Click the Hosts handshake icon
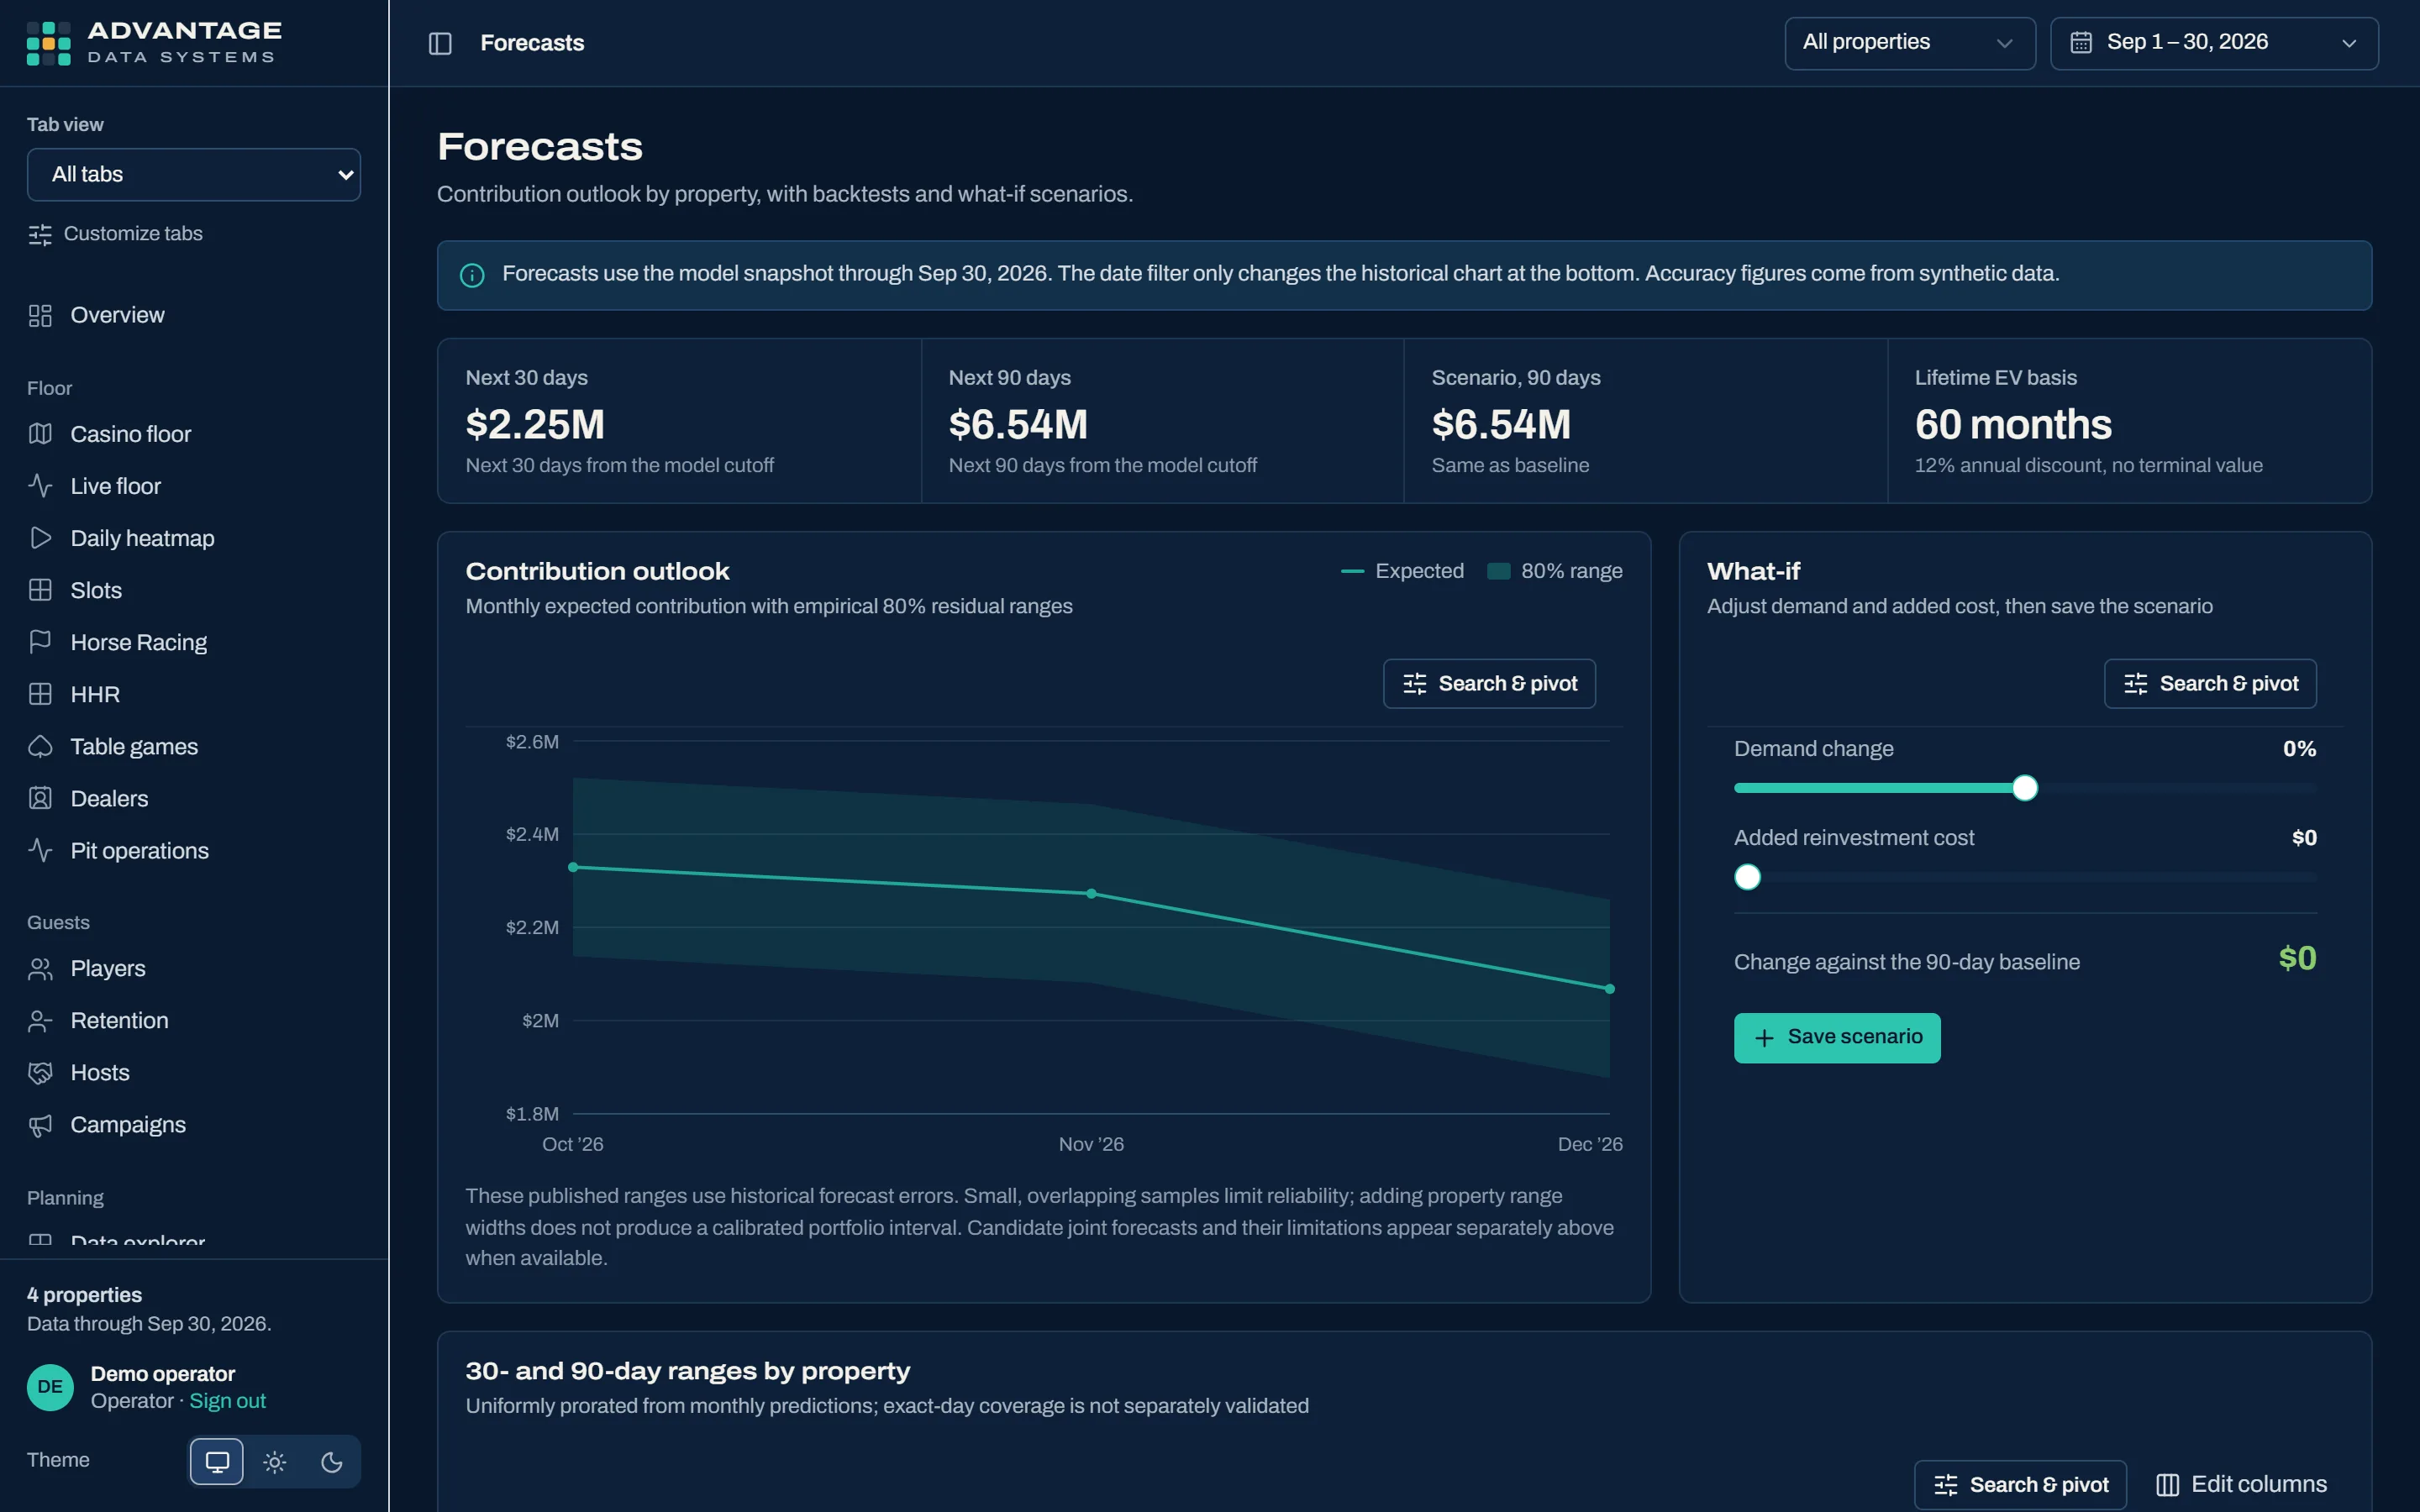The width and height of the screenshot is (2420, 1512). click(x=40, y=1072)
